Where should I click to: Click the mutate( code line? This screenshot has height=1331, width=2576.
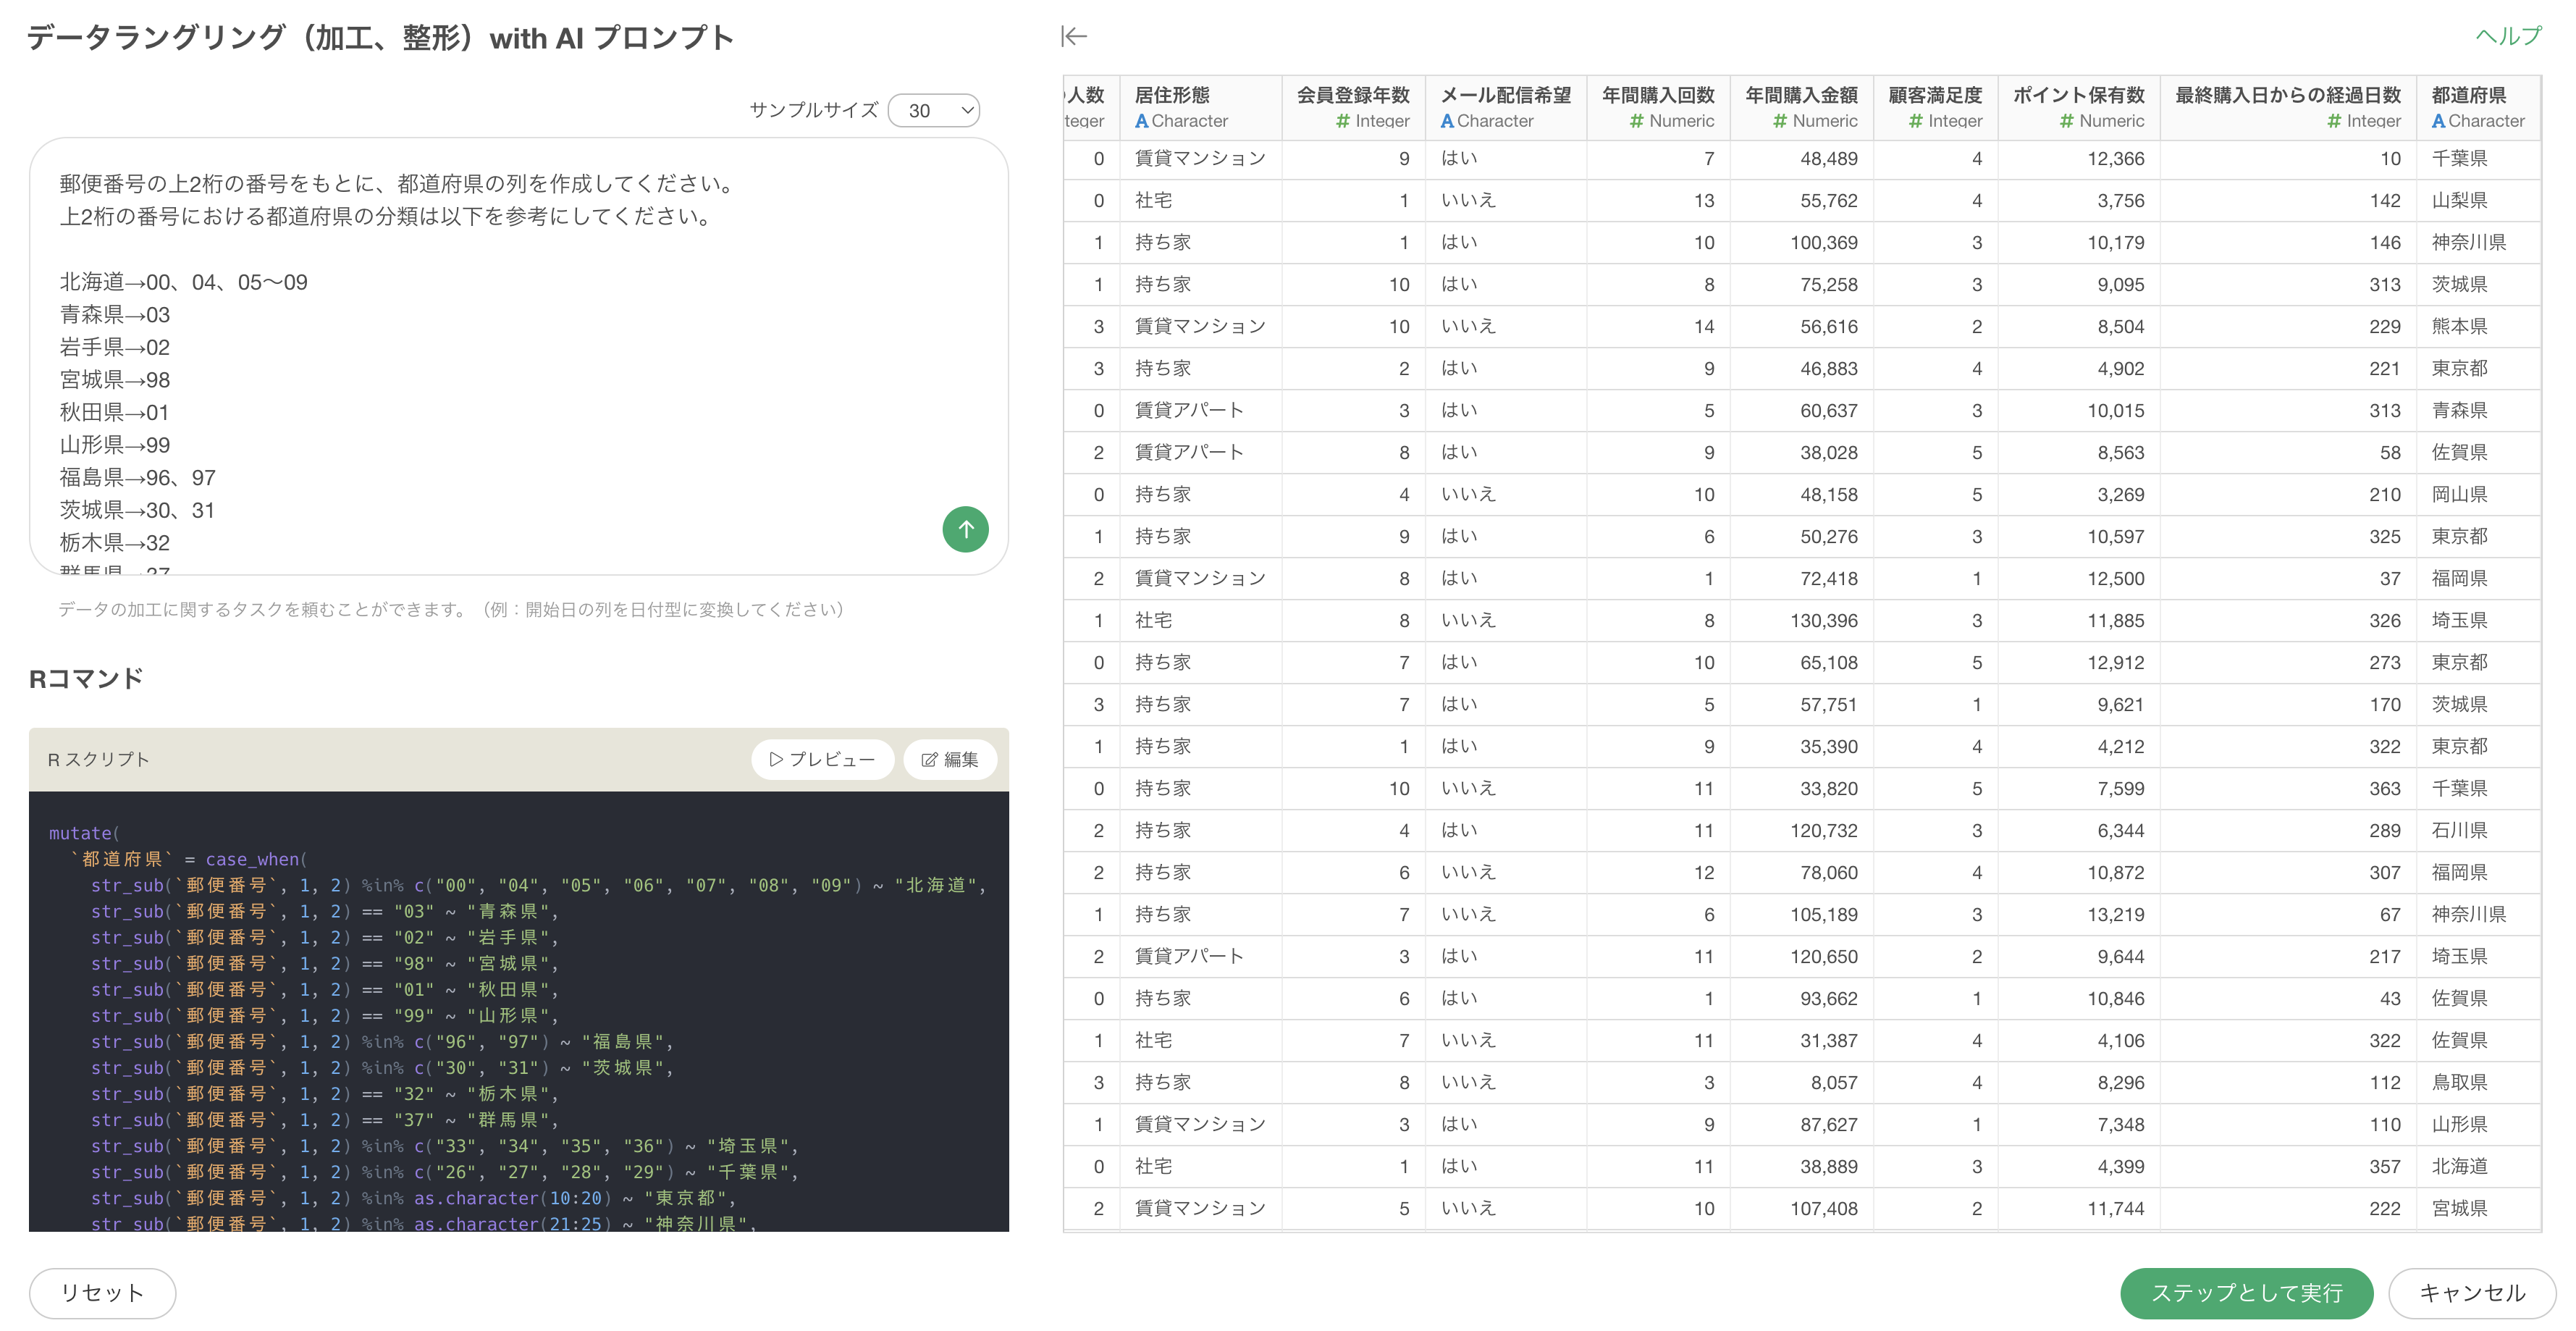point(84,834)
